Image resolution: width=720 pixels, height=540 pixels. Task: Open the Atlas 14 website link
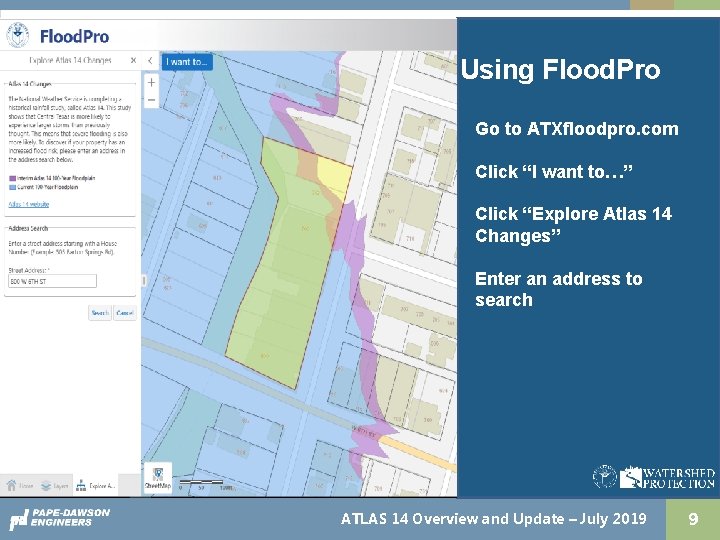[x=28, y=204]
